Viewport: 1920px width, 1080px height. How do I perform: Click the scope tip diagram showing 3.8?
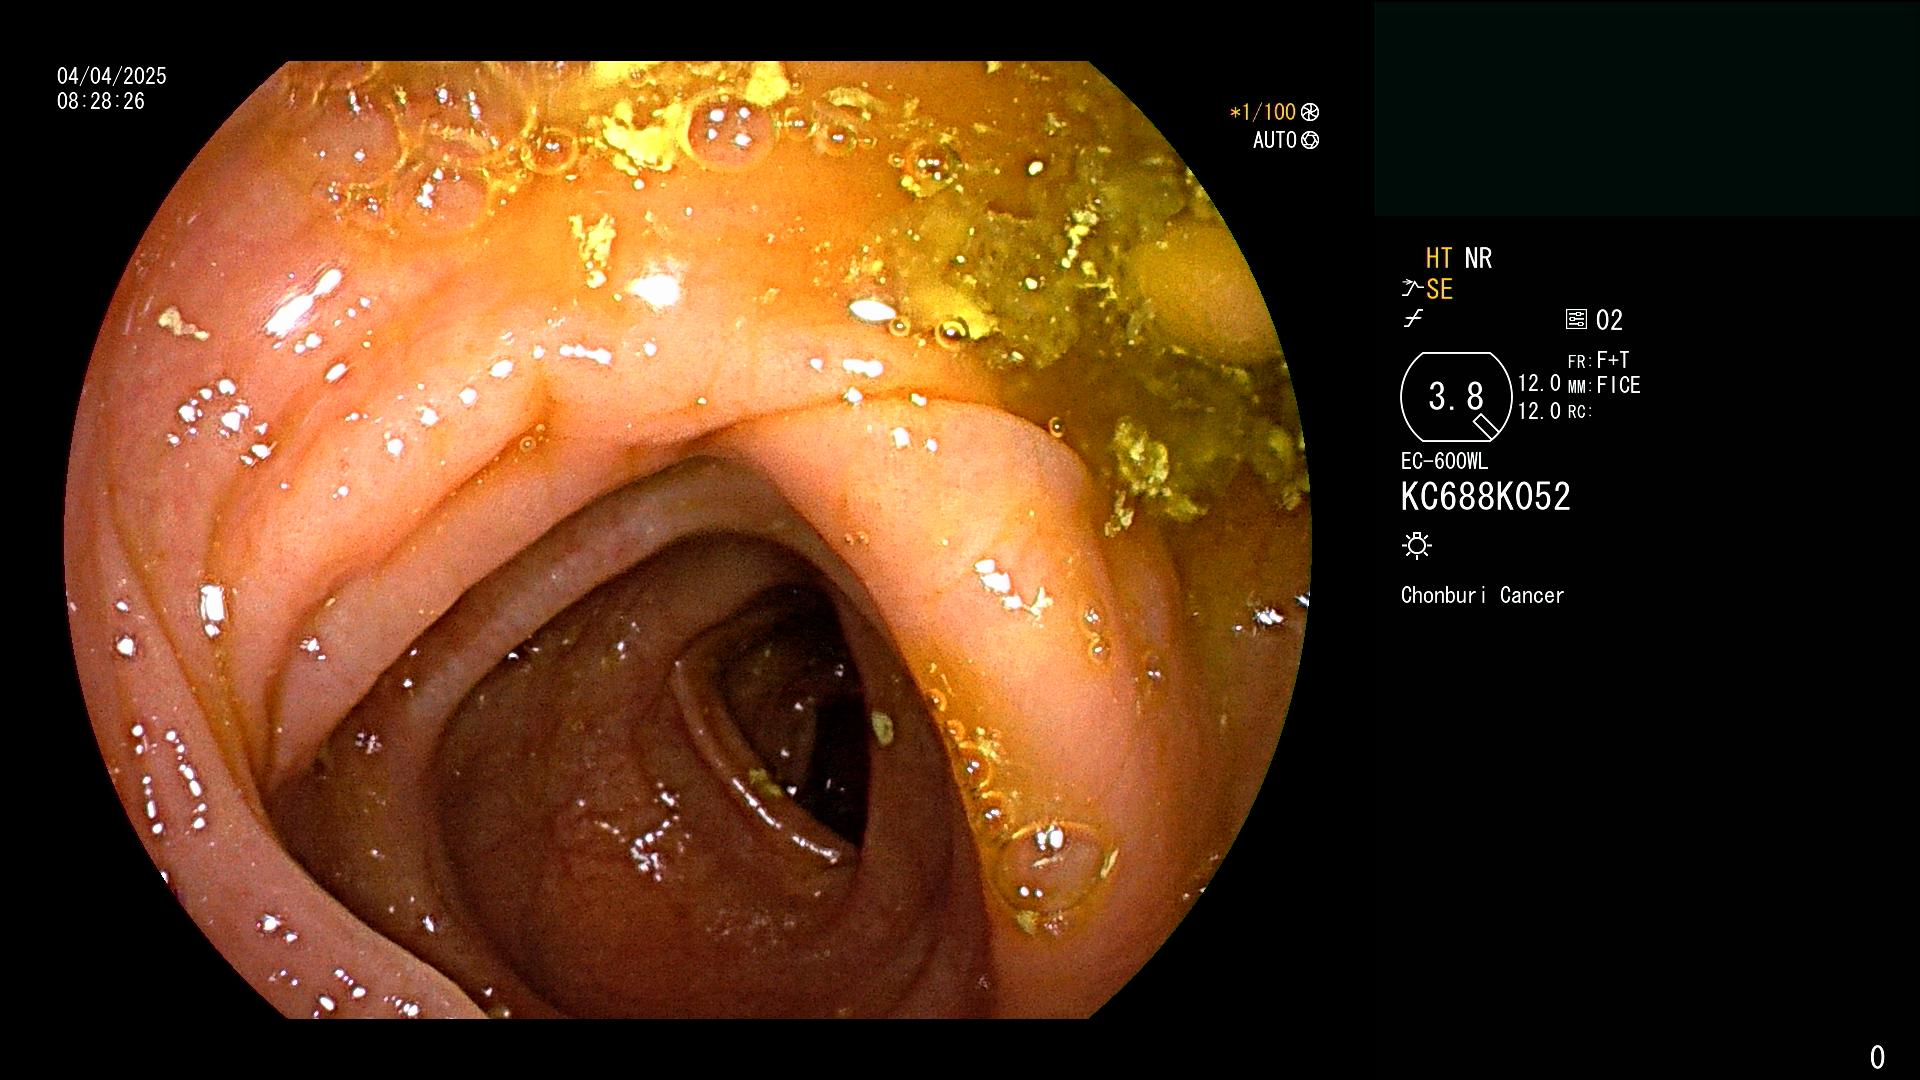point(1456,397)
